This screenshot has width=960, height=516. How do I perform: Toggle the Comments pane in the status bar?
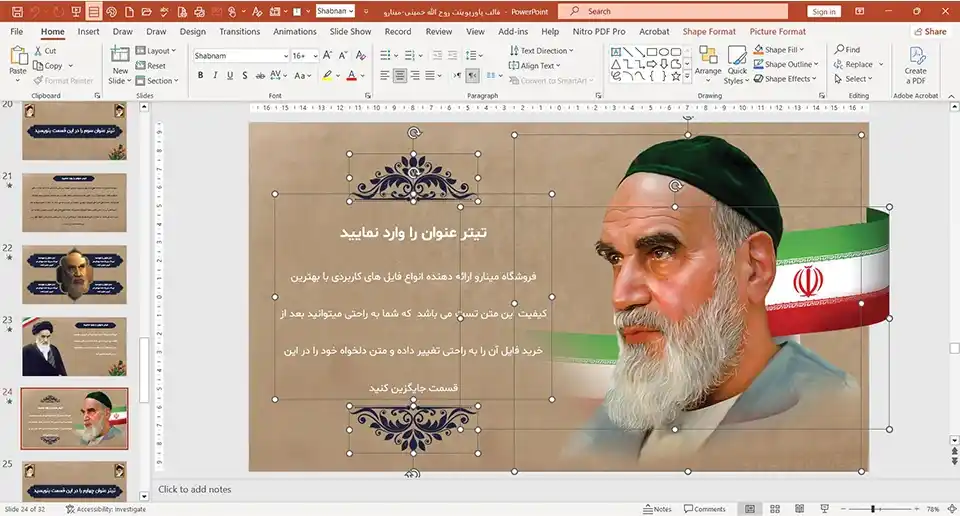(705, 509)
